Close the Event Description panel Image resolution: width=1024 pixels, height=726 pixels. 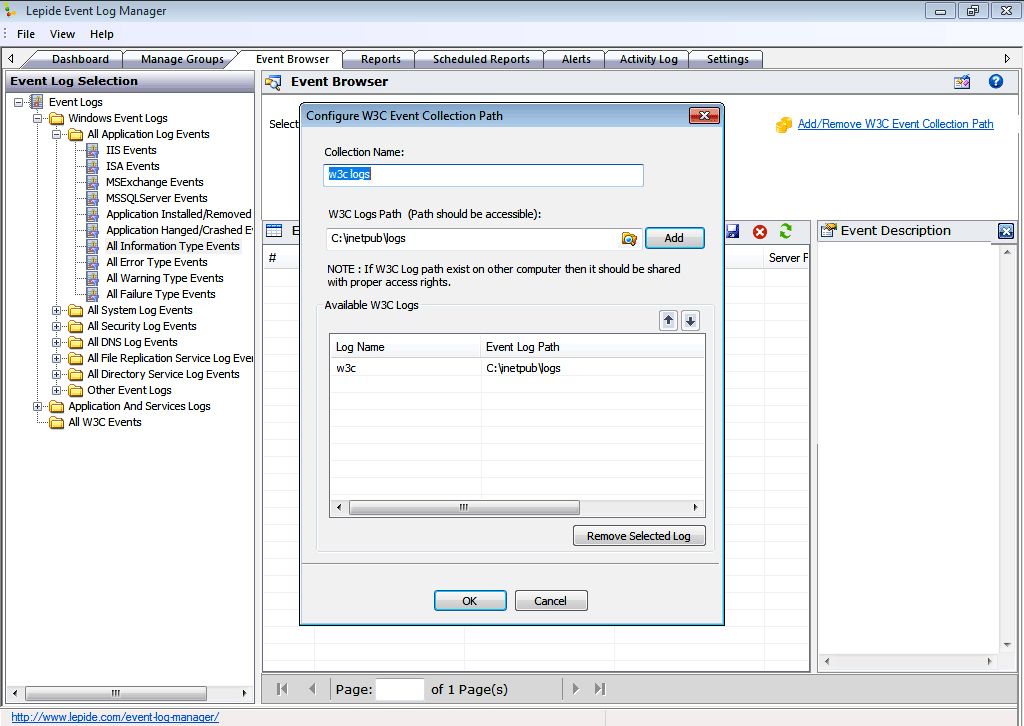[x=1006, y=230]
